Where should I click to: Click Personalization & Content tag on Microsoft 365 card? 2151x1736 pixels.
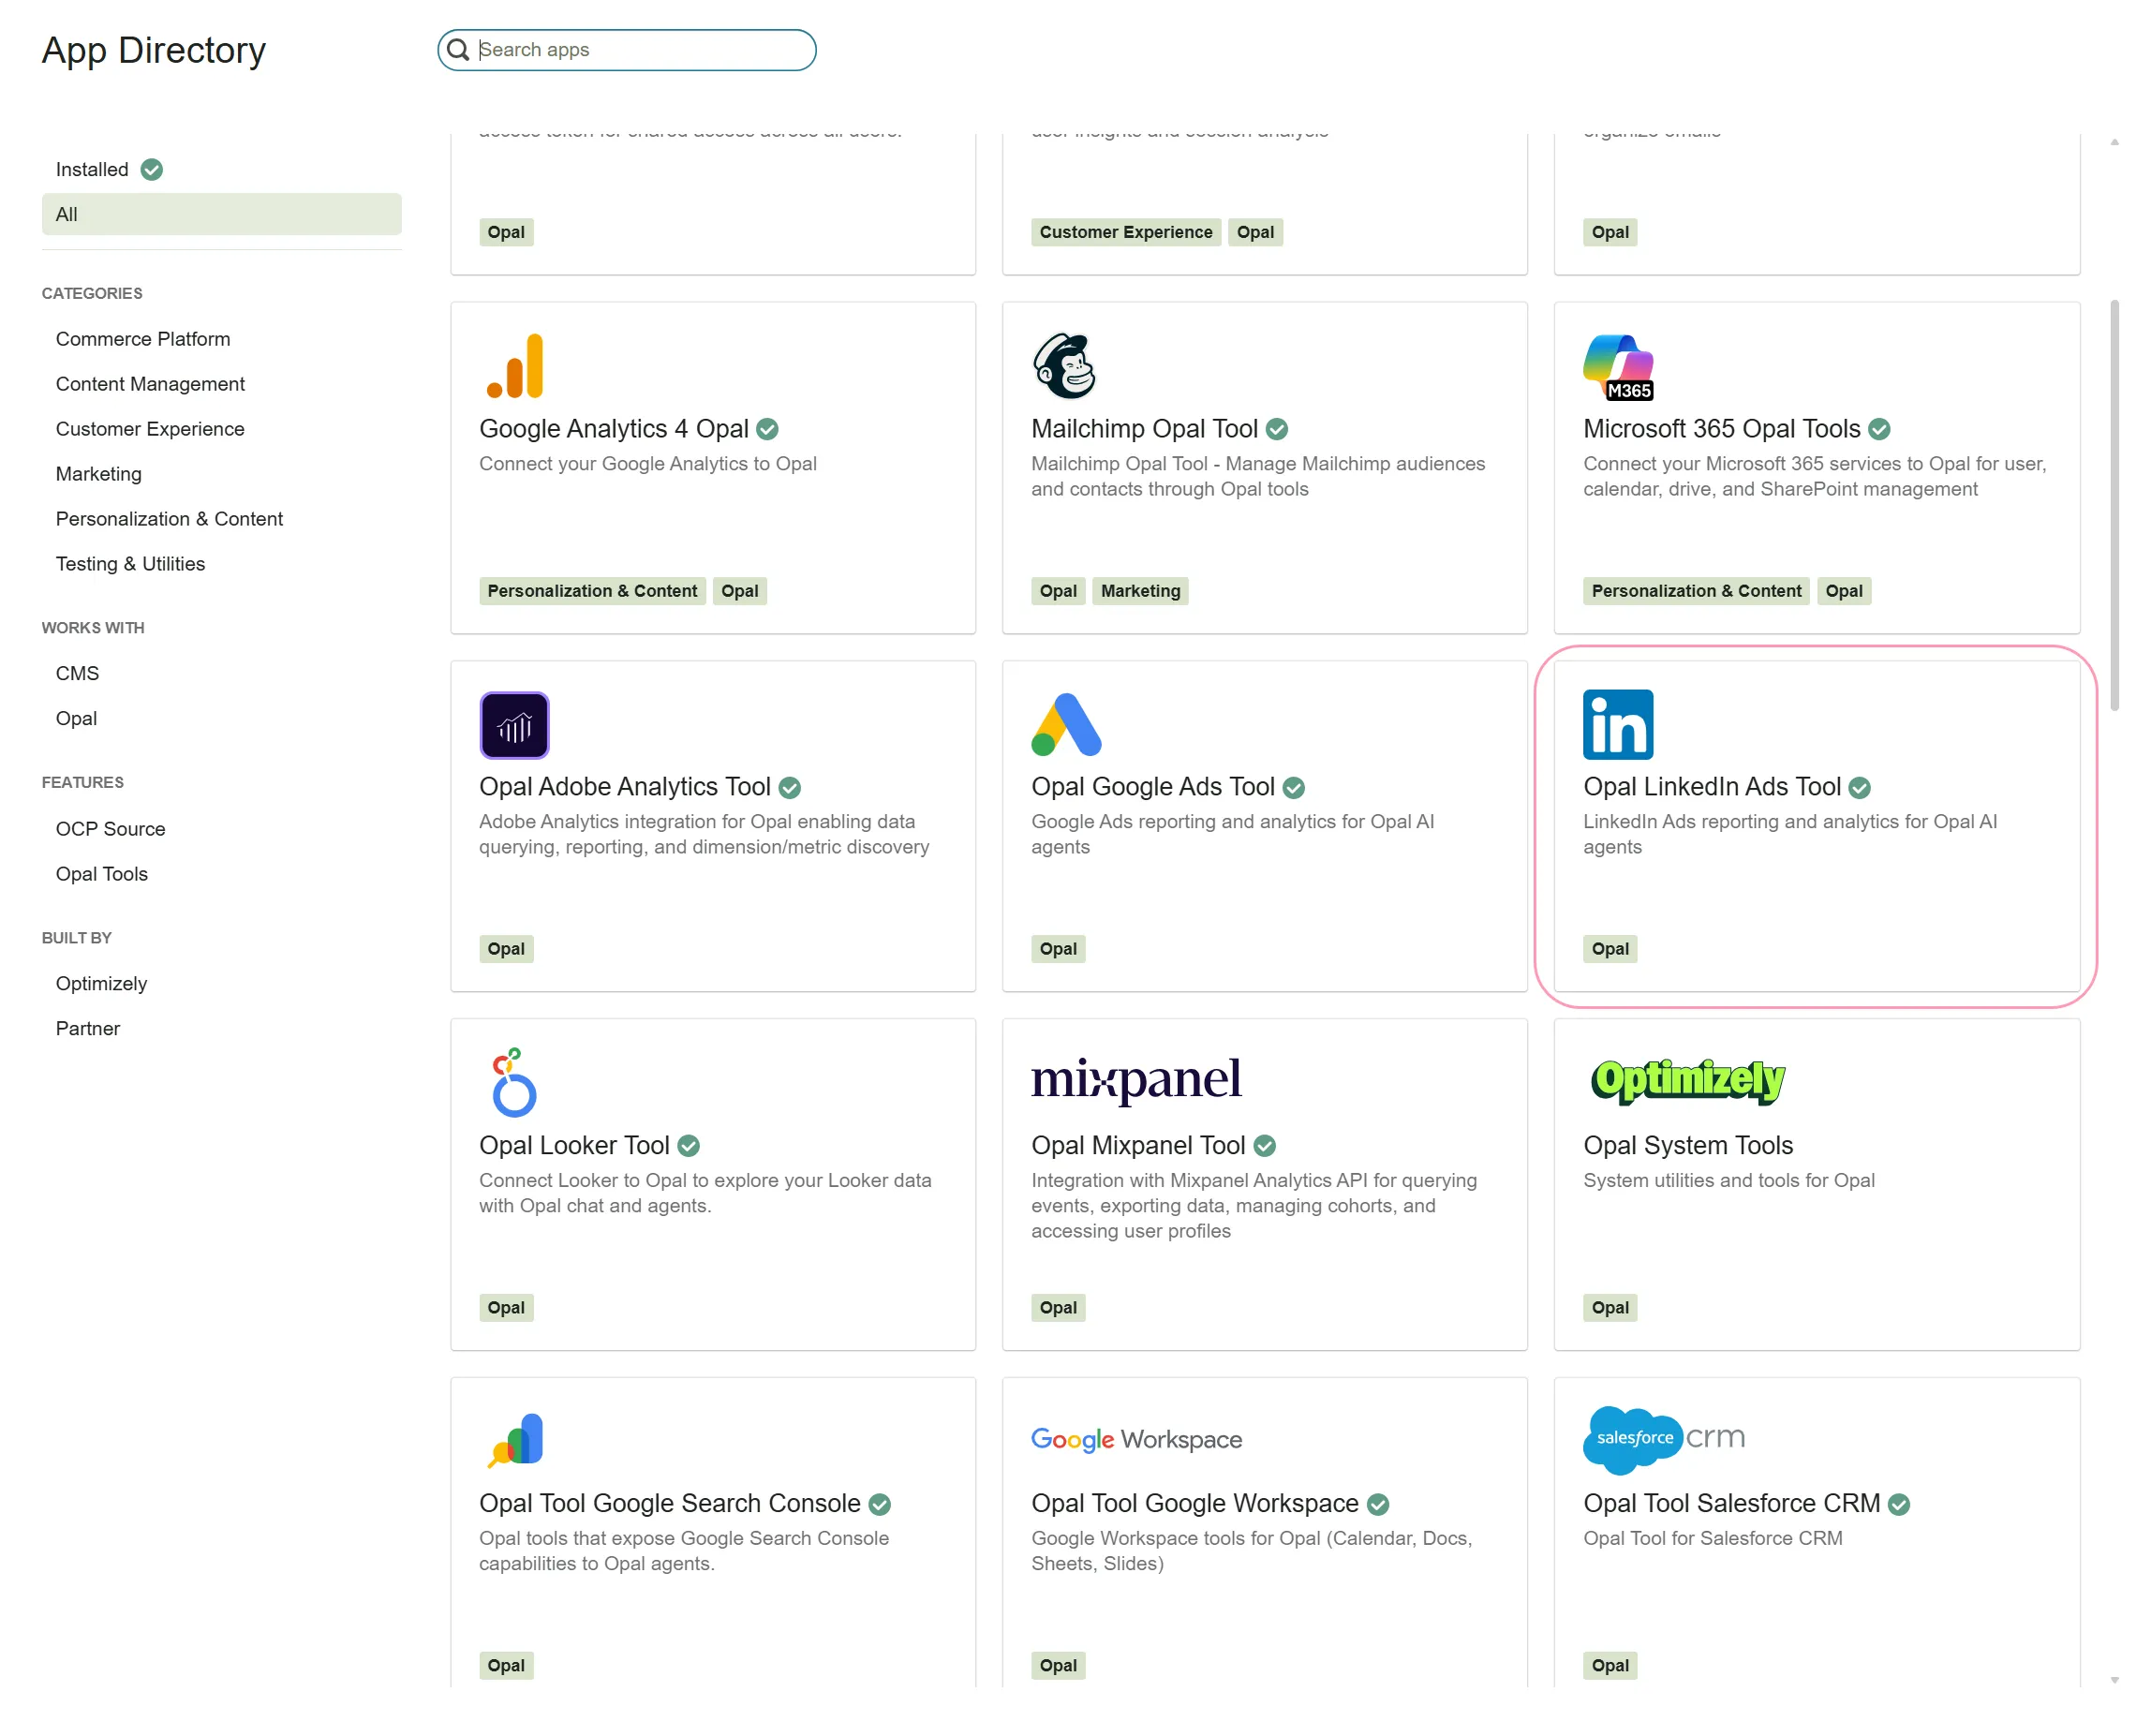(x=1697, y=591)
